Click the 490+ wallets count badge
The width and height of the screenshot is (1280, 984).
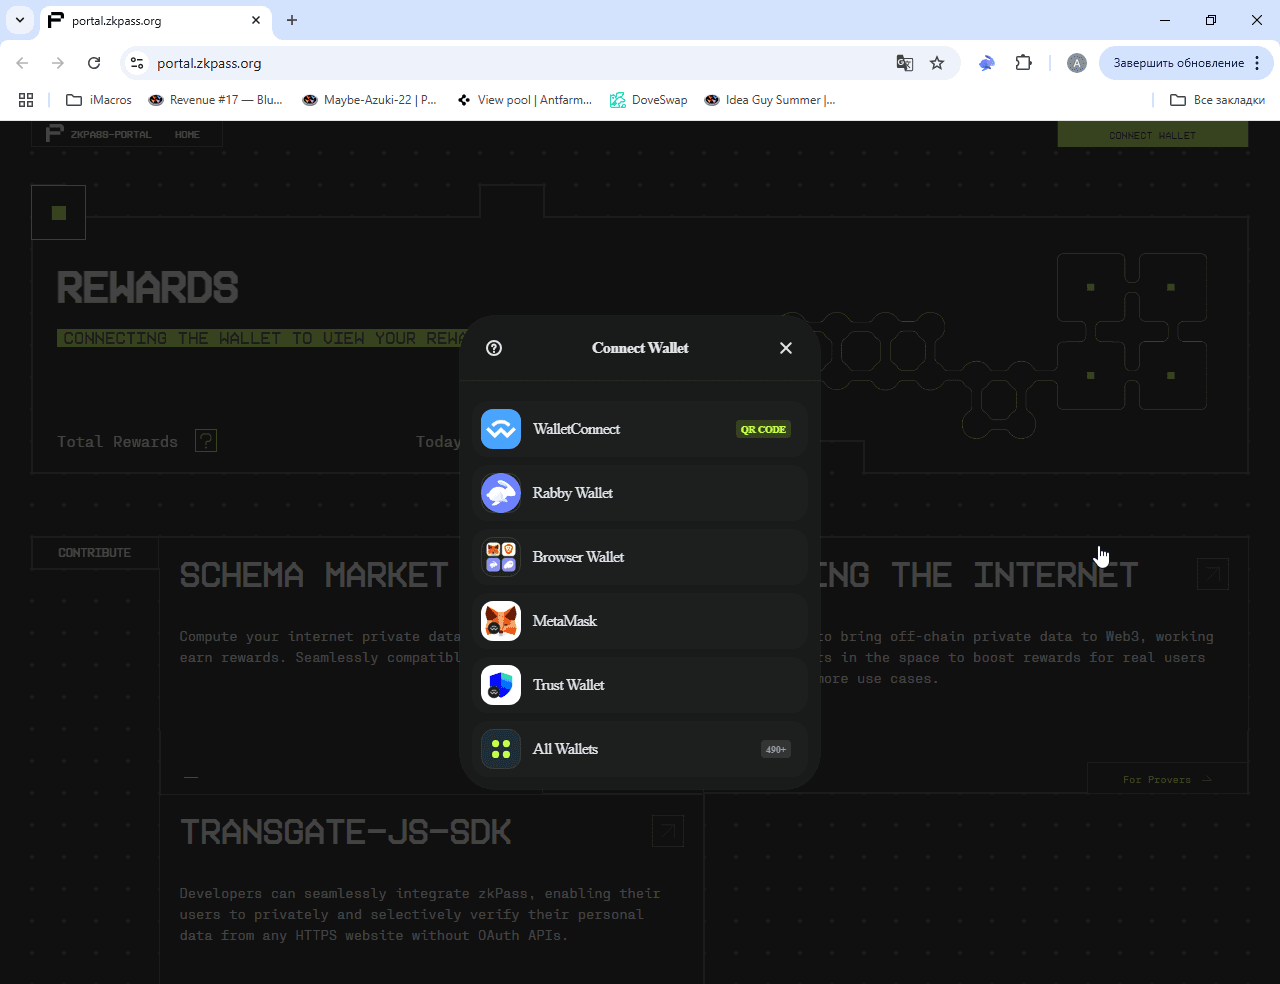tap(776, 749)
